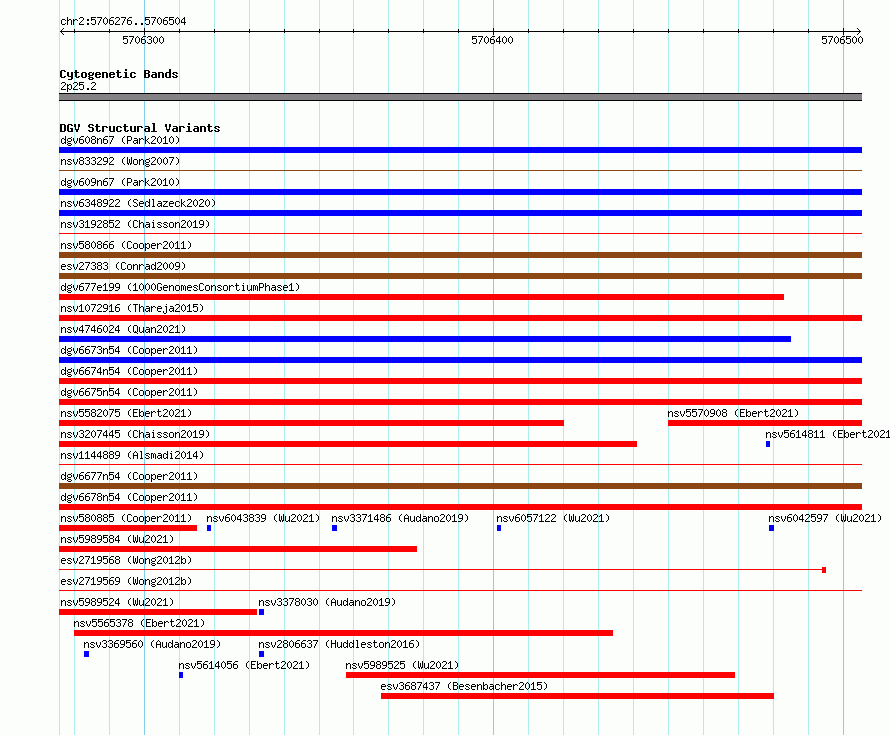890x735 pixels.
Task: Select the nsv580885 (Cooper2011) label
Action: (126, 518)
